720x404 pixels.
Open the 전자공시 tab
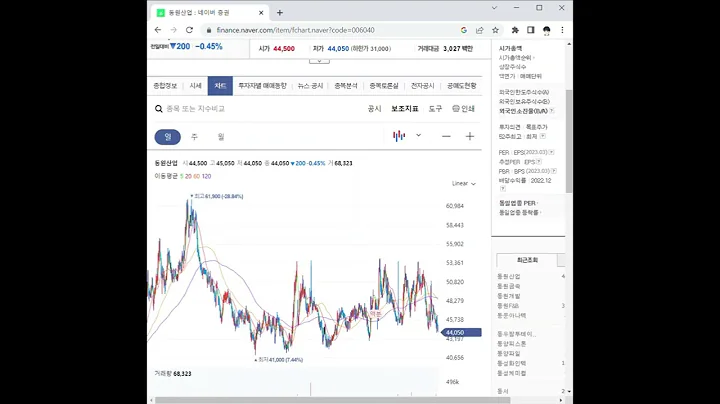(x=422, y=86)
